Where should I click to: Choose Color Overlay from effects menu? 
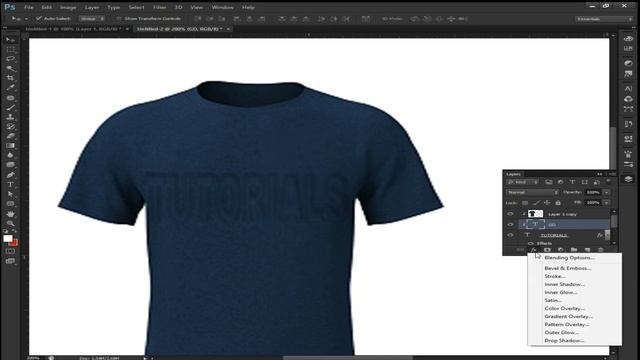[x=564, y=308]
